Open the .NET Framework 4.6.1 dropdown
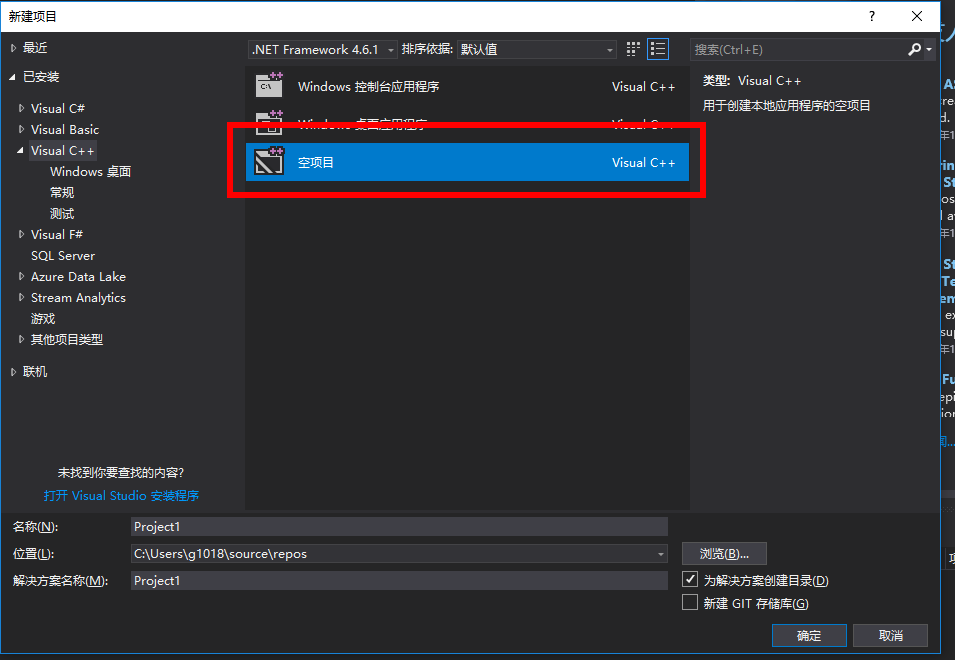This screenshot has width=955, height=660. (x=323, y=49)
